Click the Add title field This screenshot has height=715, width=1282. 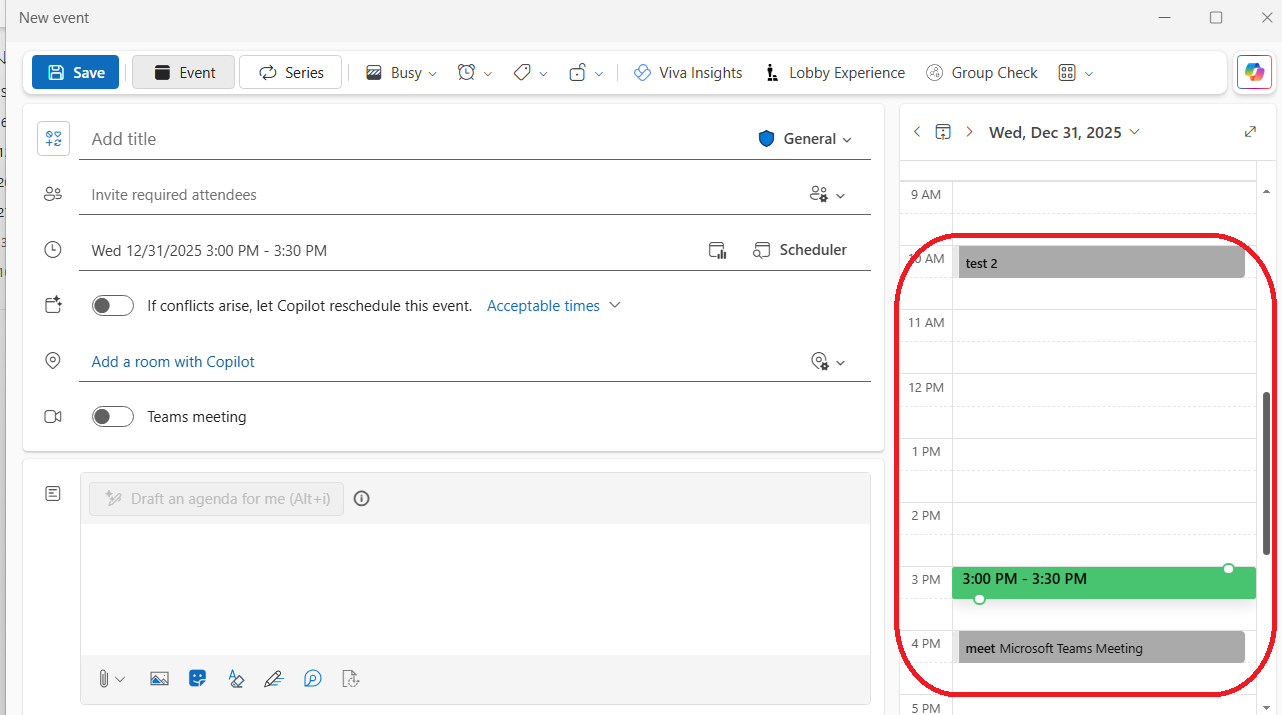point(415,139)
